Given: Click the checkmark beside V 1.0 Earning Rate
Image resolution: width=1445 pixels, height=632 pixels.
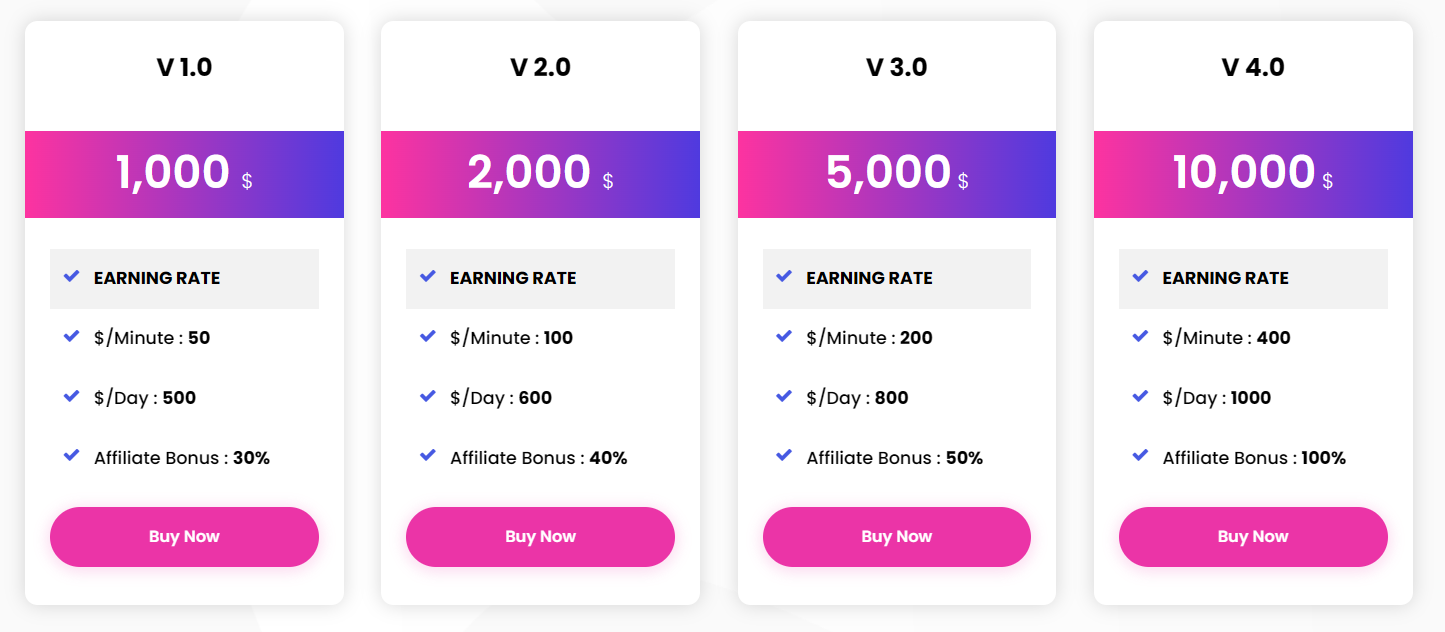Looking at the screenshot, I should pos(71,276).
